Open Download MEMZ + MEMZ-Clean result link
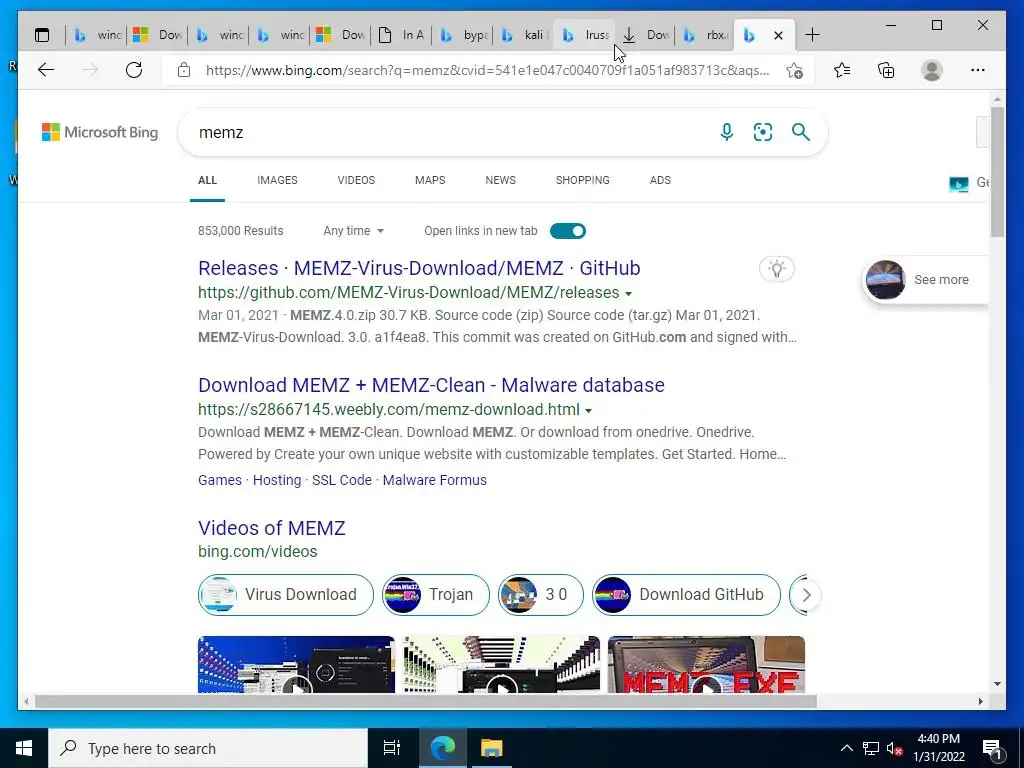1024x768 pixels. tap(431, 385)
